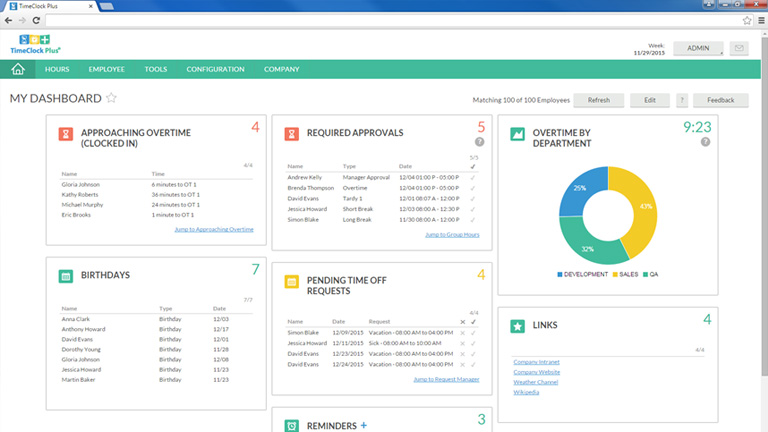Add a reminder with the plus icon
Viewport: 768px width, 432px height.
364,425
